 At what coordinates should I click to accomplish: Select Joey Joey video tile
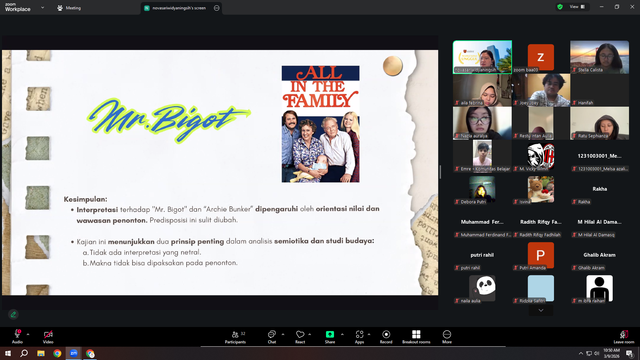tap(541, 90)
